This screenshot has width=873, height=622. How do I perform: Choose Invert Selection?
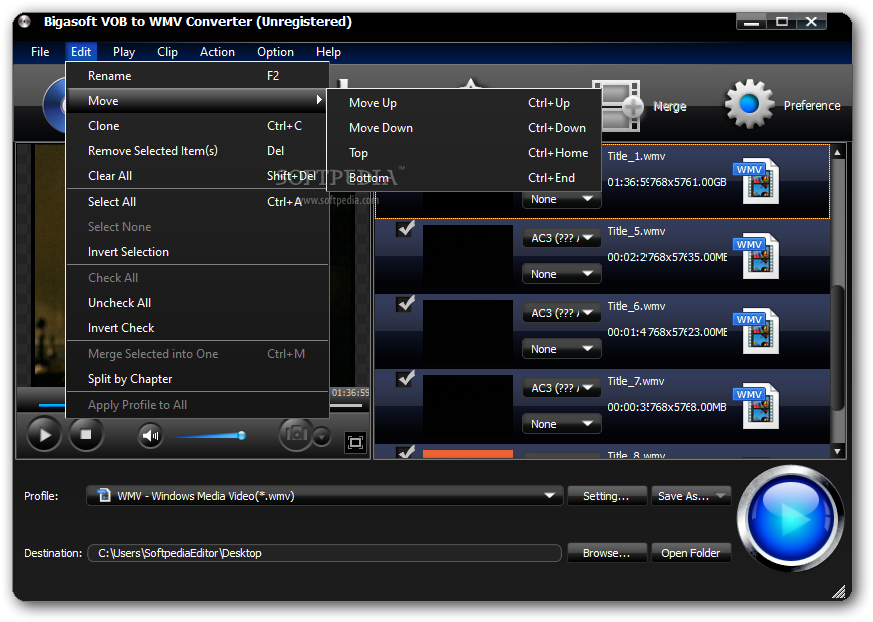(198, 252)
